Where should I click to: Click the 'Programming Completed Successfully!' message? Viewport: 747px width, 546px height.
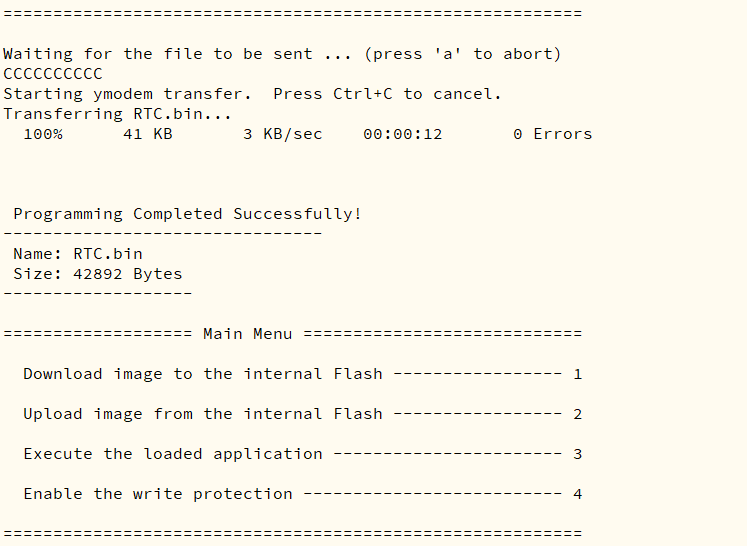tap(187, 214)
